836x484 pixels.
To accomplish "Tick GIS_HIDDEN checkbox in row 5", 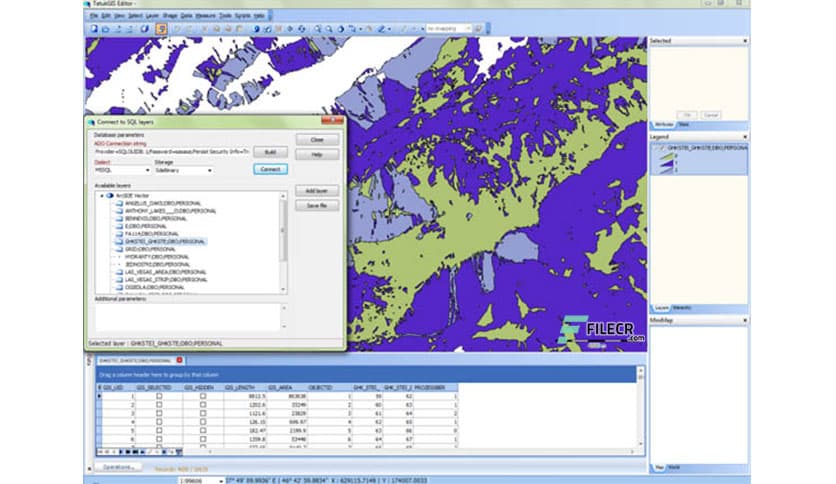I will [x=203, y=430].
